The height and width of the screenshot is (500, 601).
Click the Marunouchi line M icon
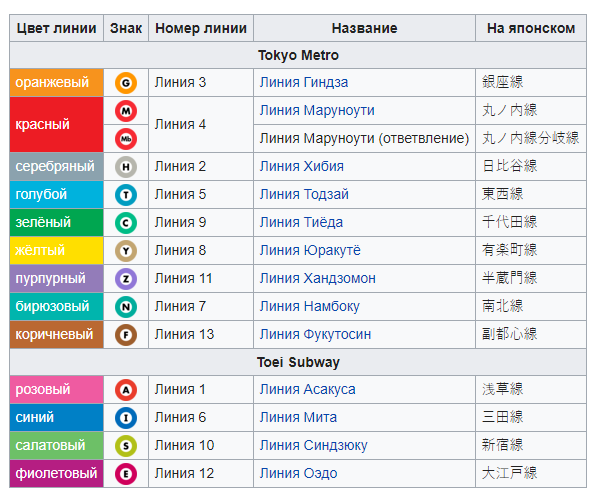126,111
